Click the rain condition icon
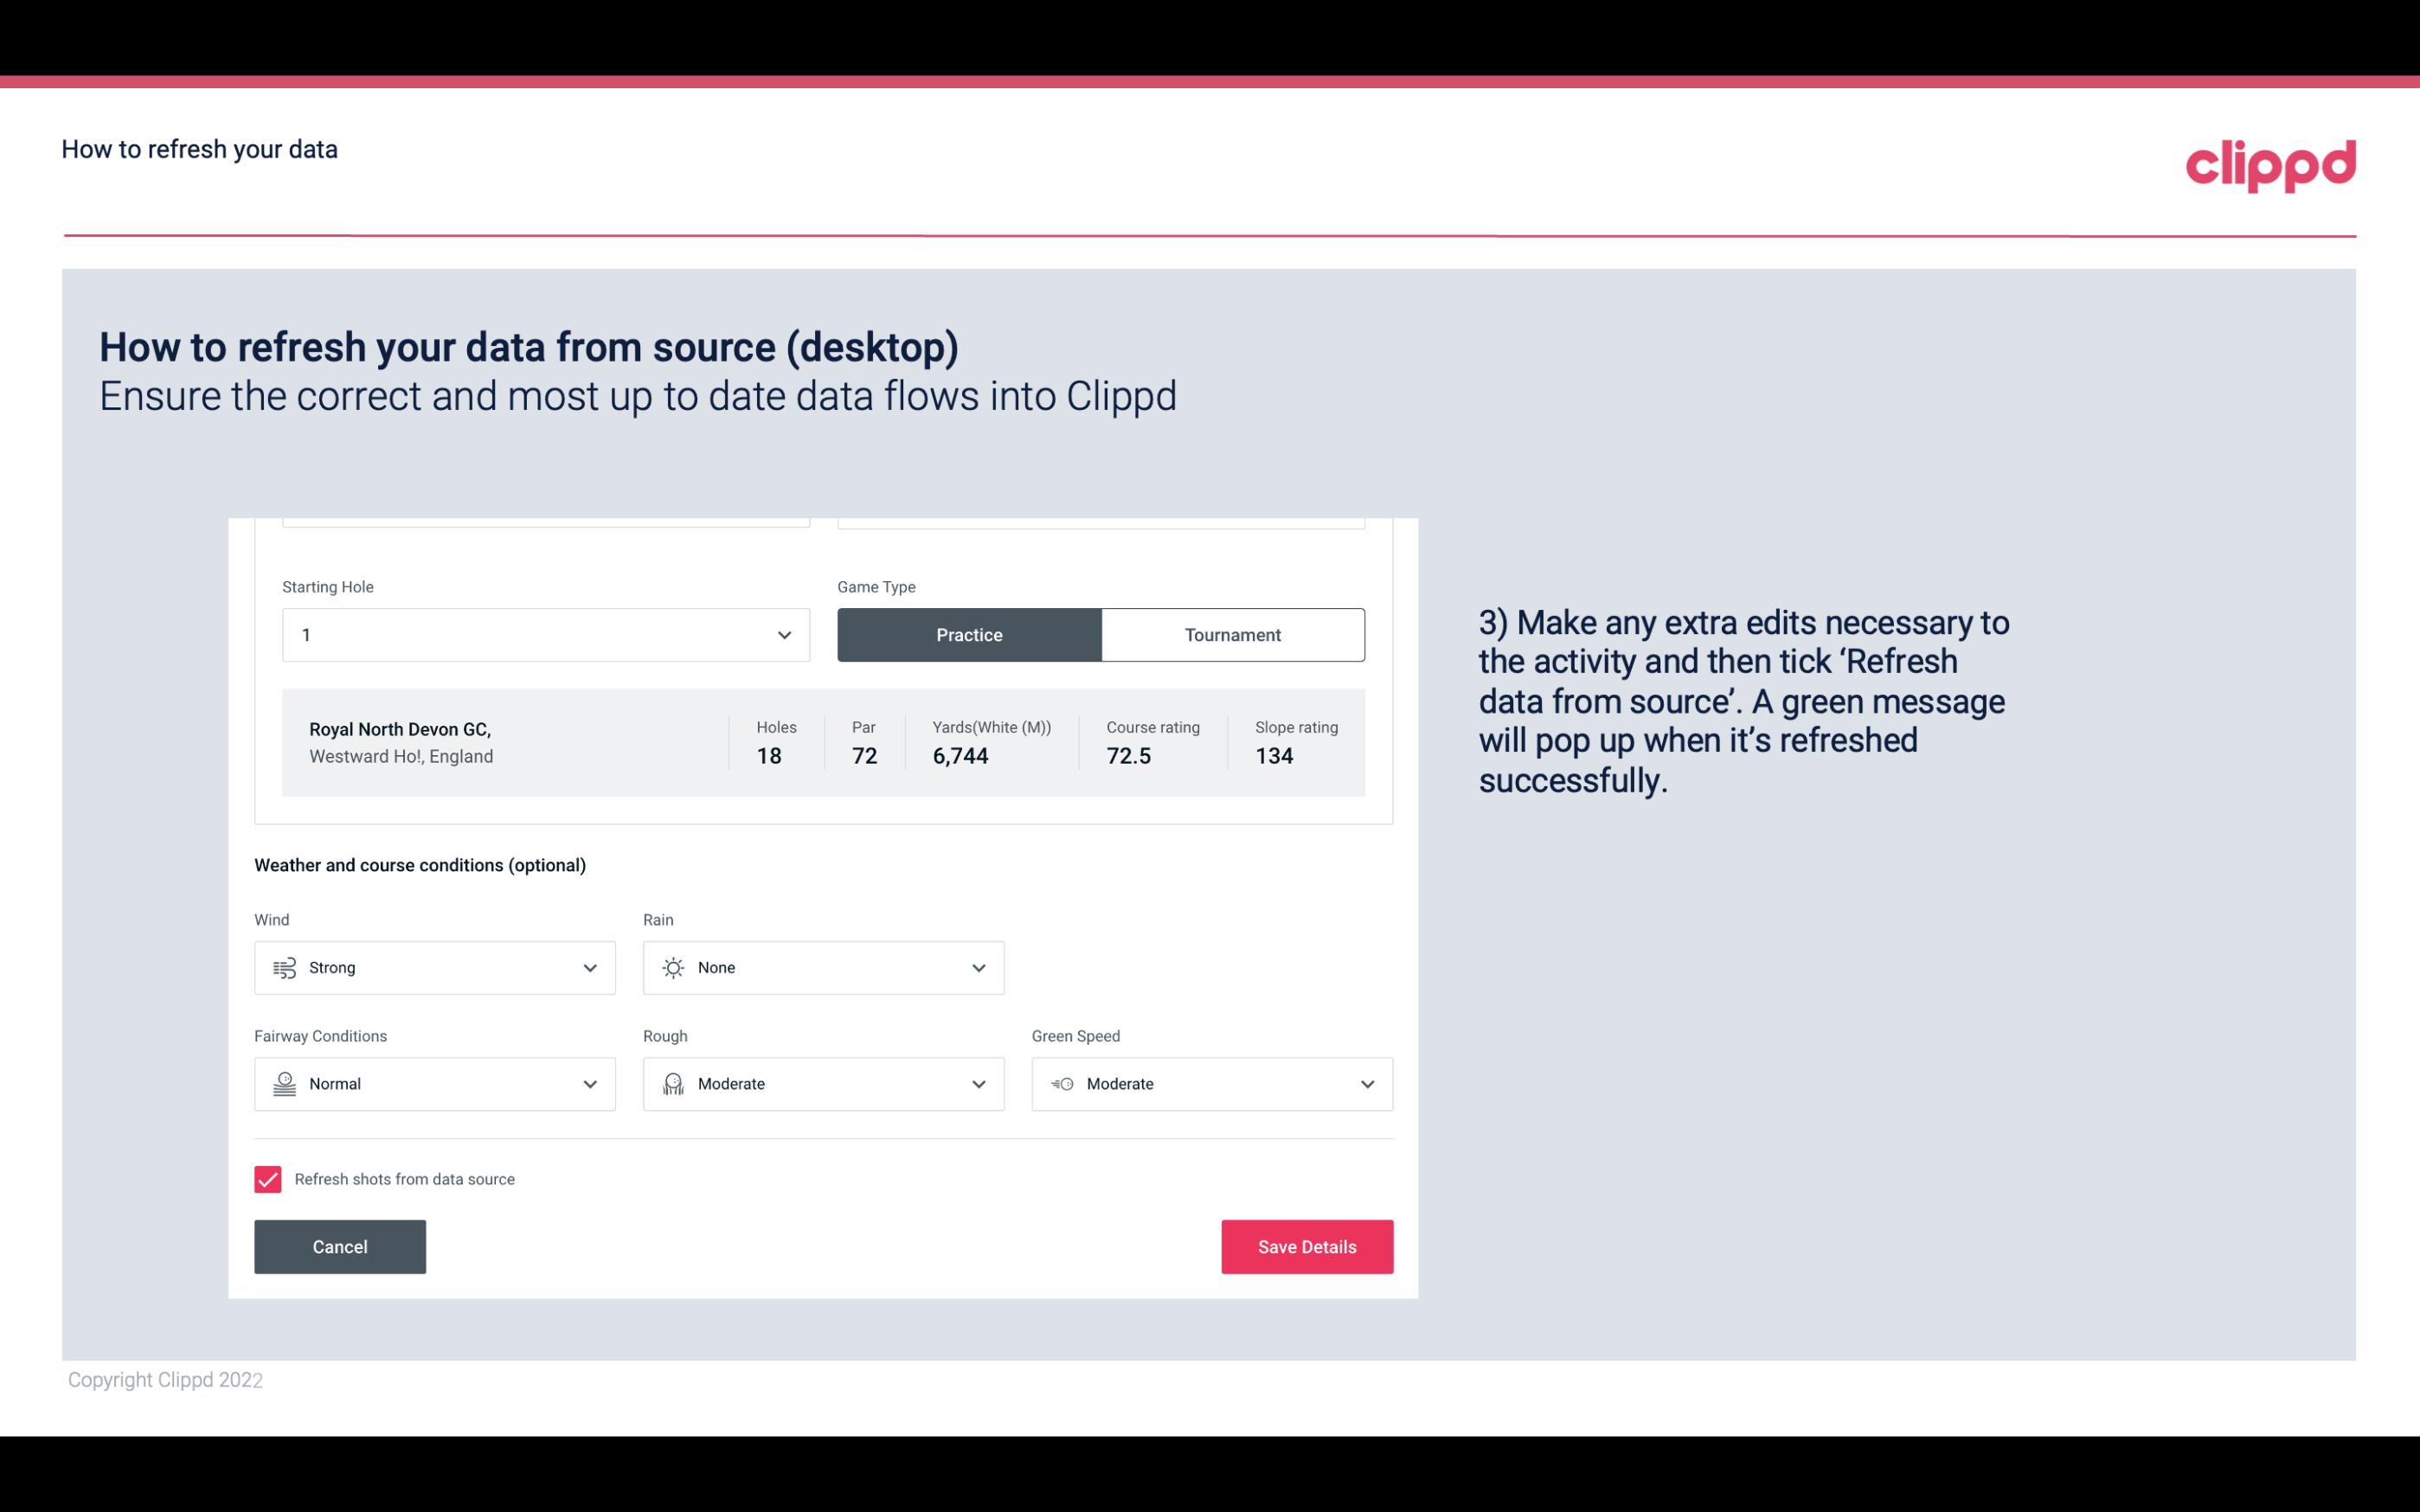Viewport: 2420px width, 1512px height. (x=672, y=967)
